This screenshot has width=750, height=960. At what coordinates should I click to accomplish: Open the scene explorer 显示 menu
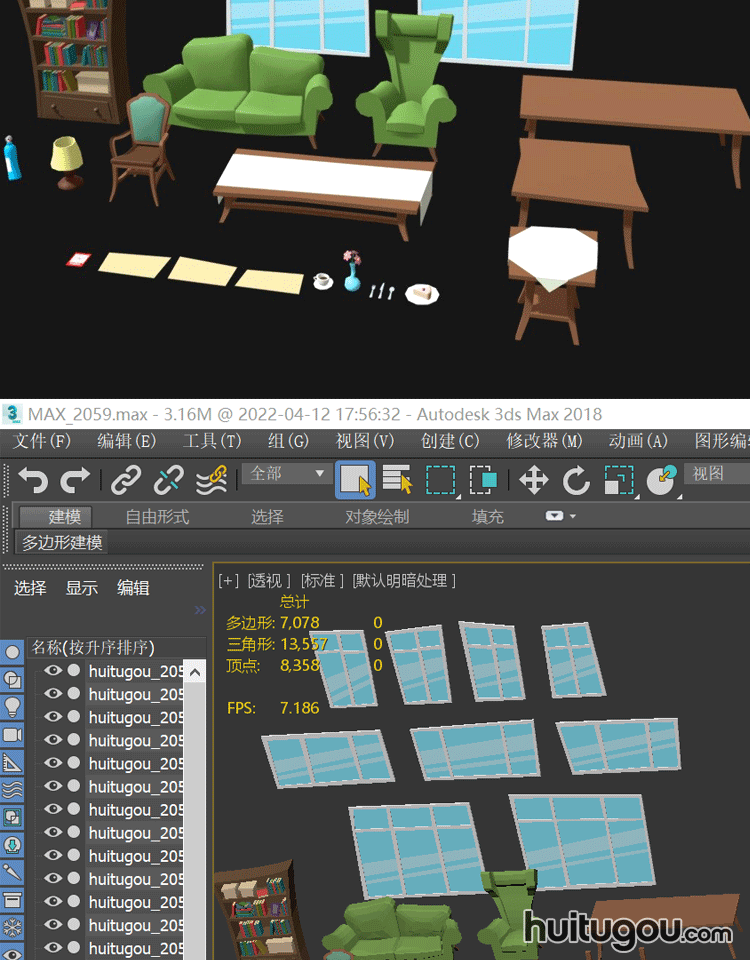[x=81, y=588]
